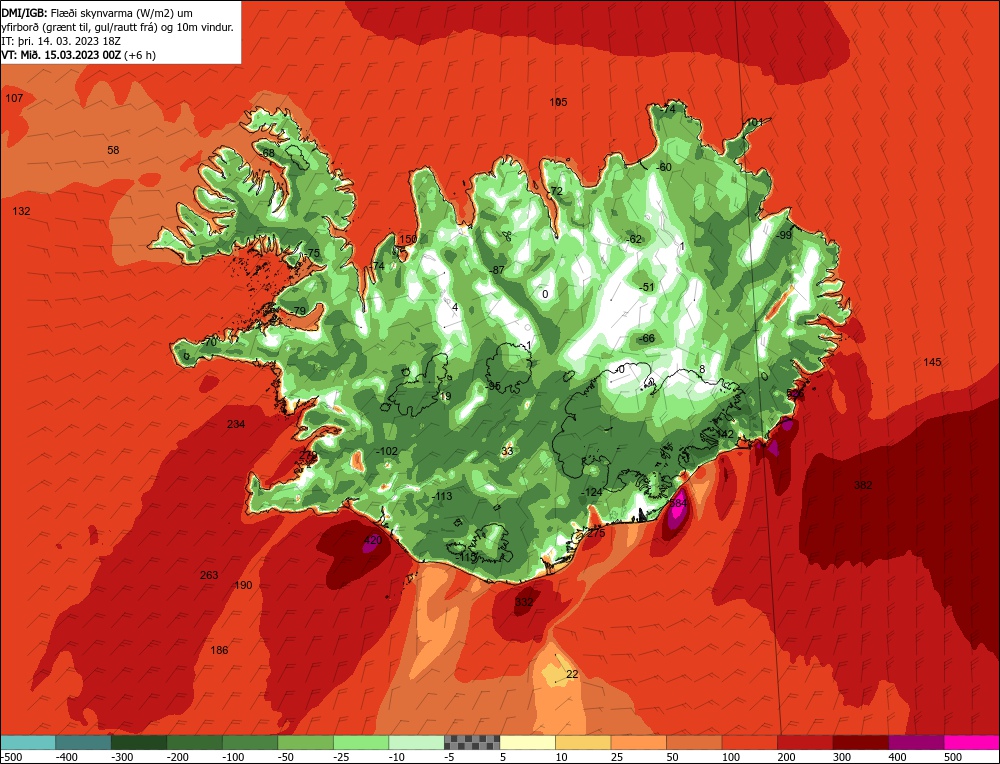Click the 142 value on the southeast coast
Viewport: 1000px width, 764px height.
[725, 434]
